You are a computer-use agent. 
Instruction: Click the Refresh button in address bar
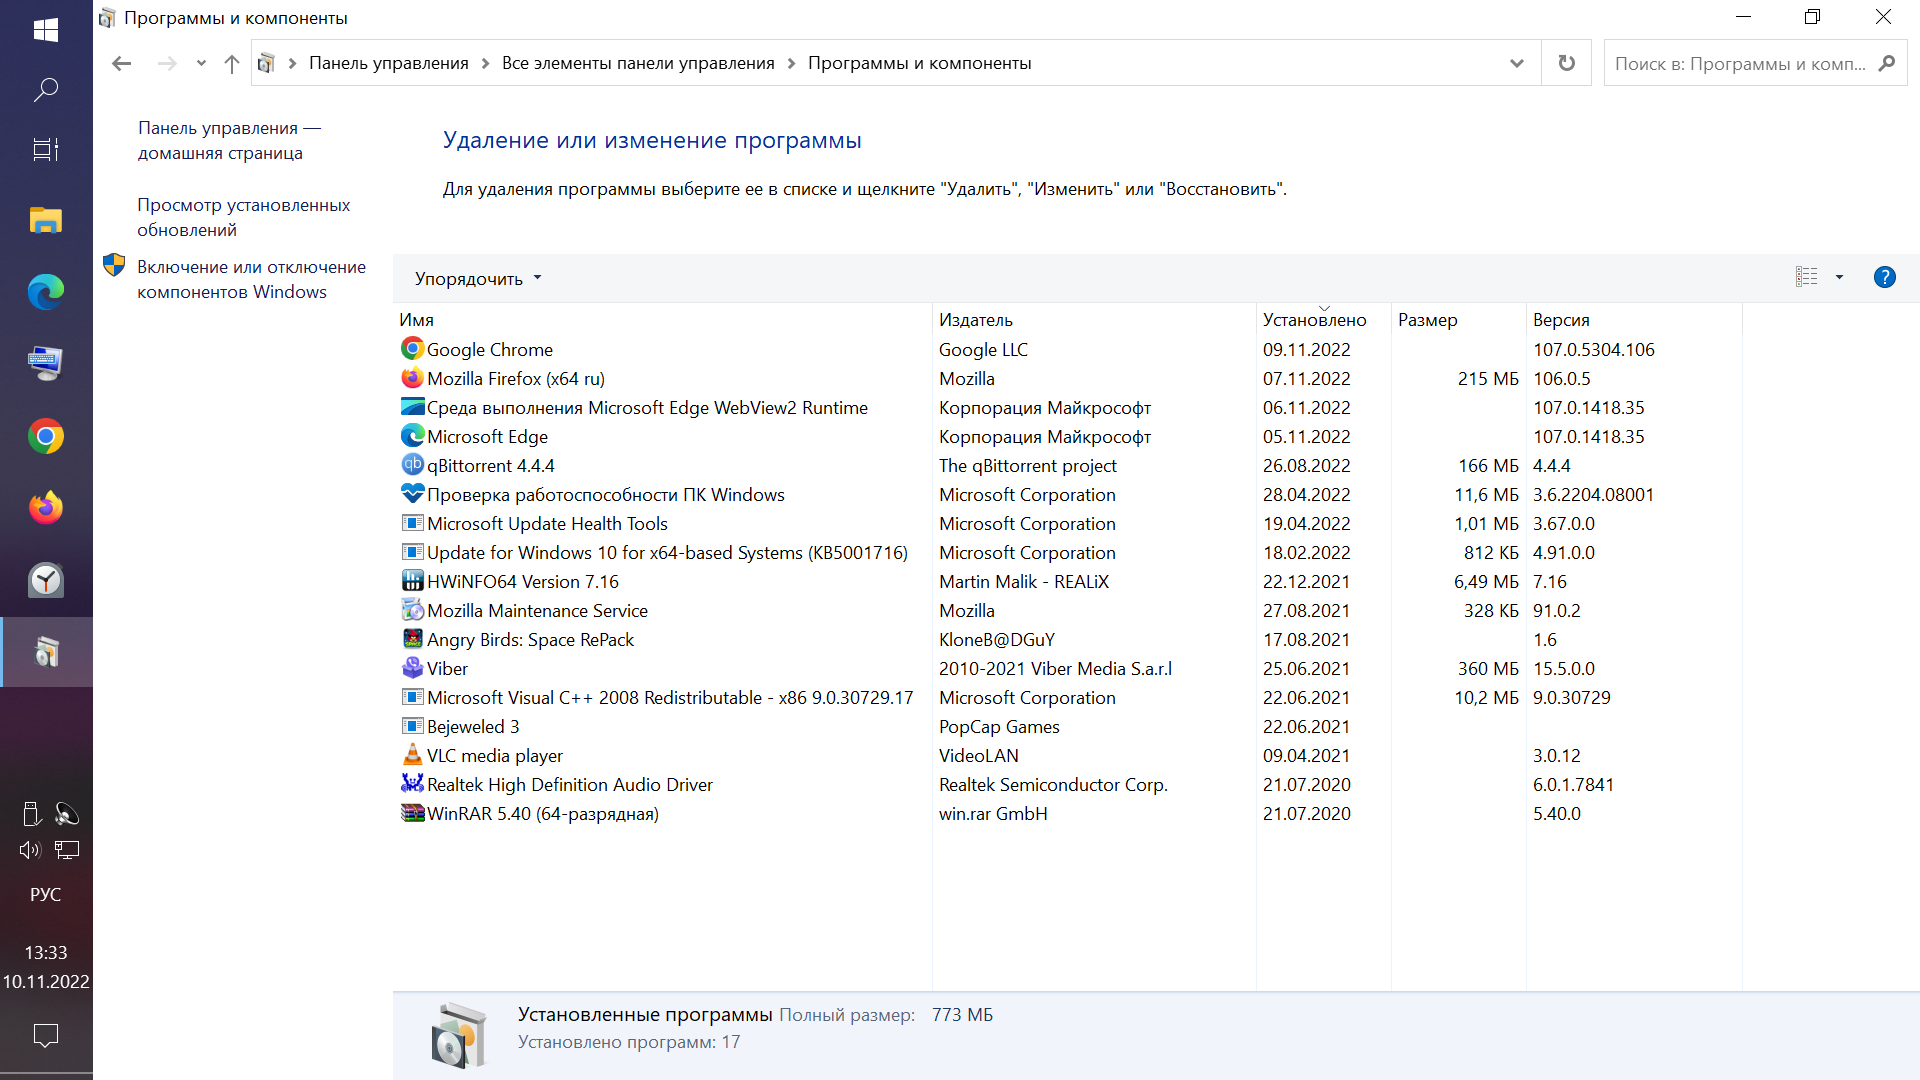(1566, 63)
